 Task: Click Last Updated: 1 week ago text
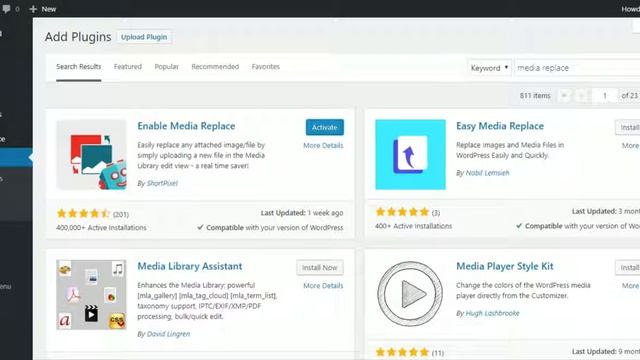tap(302, 213)
